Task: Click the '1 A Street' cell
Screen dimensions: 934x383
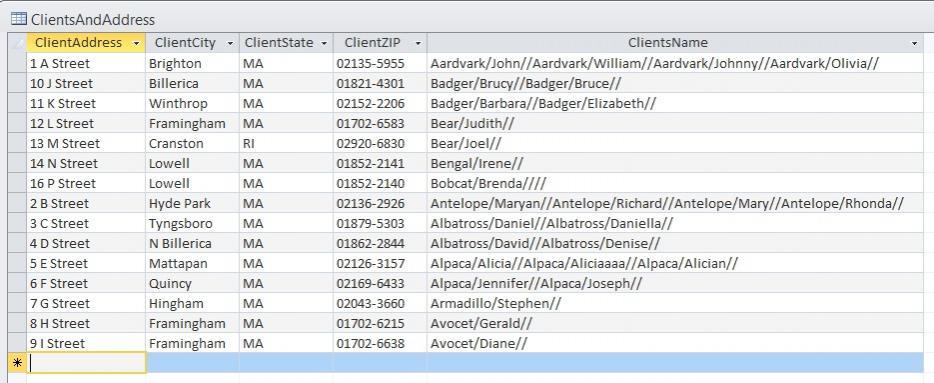Action: click(x=86, y=64)
